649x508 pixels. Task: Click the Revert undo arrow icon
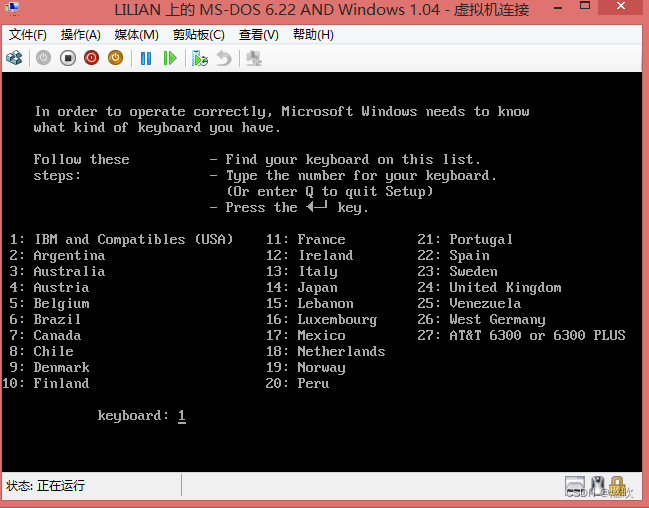[224, 58]
